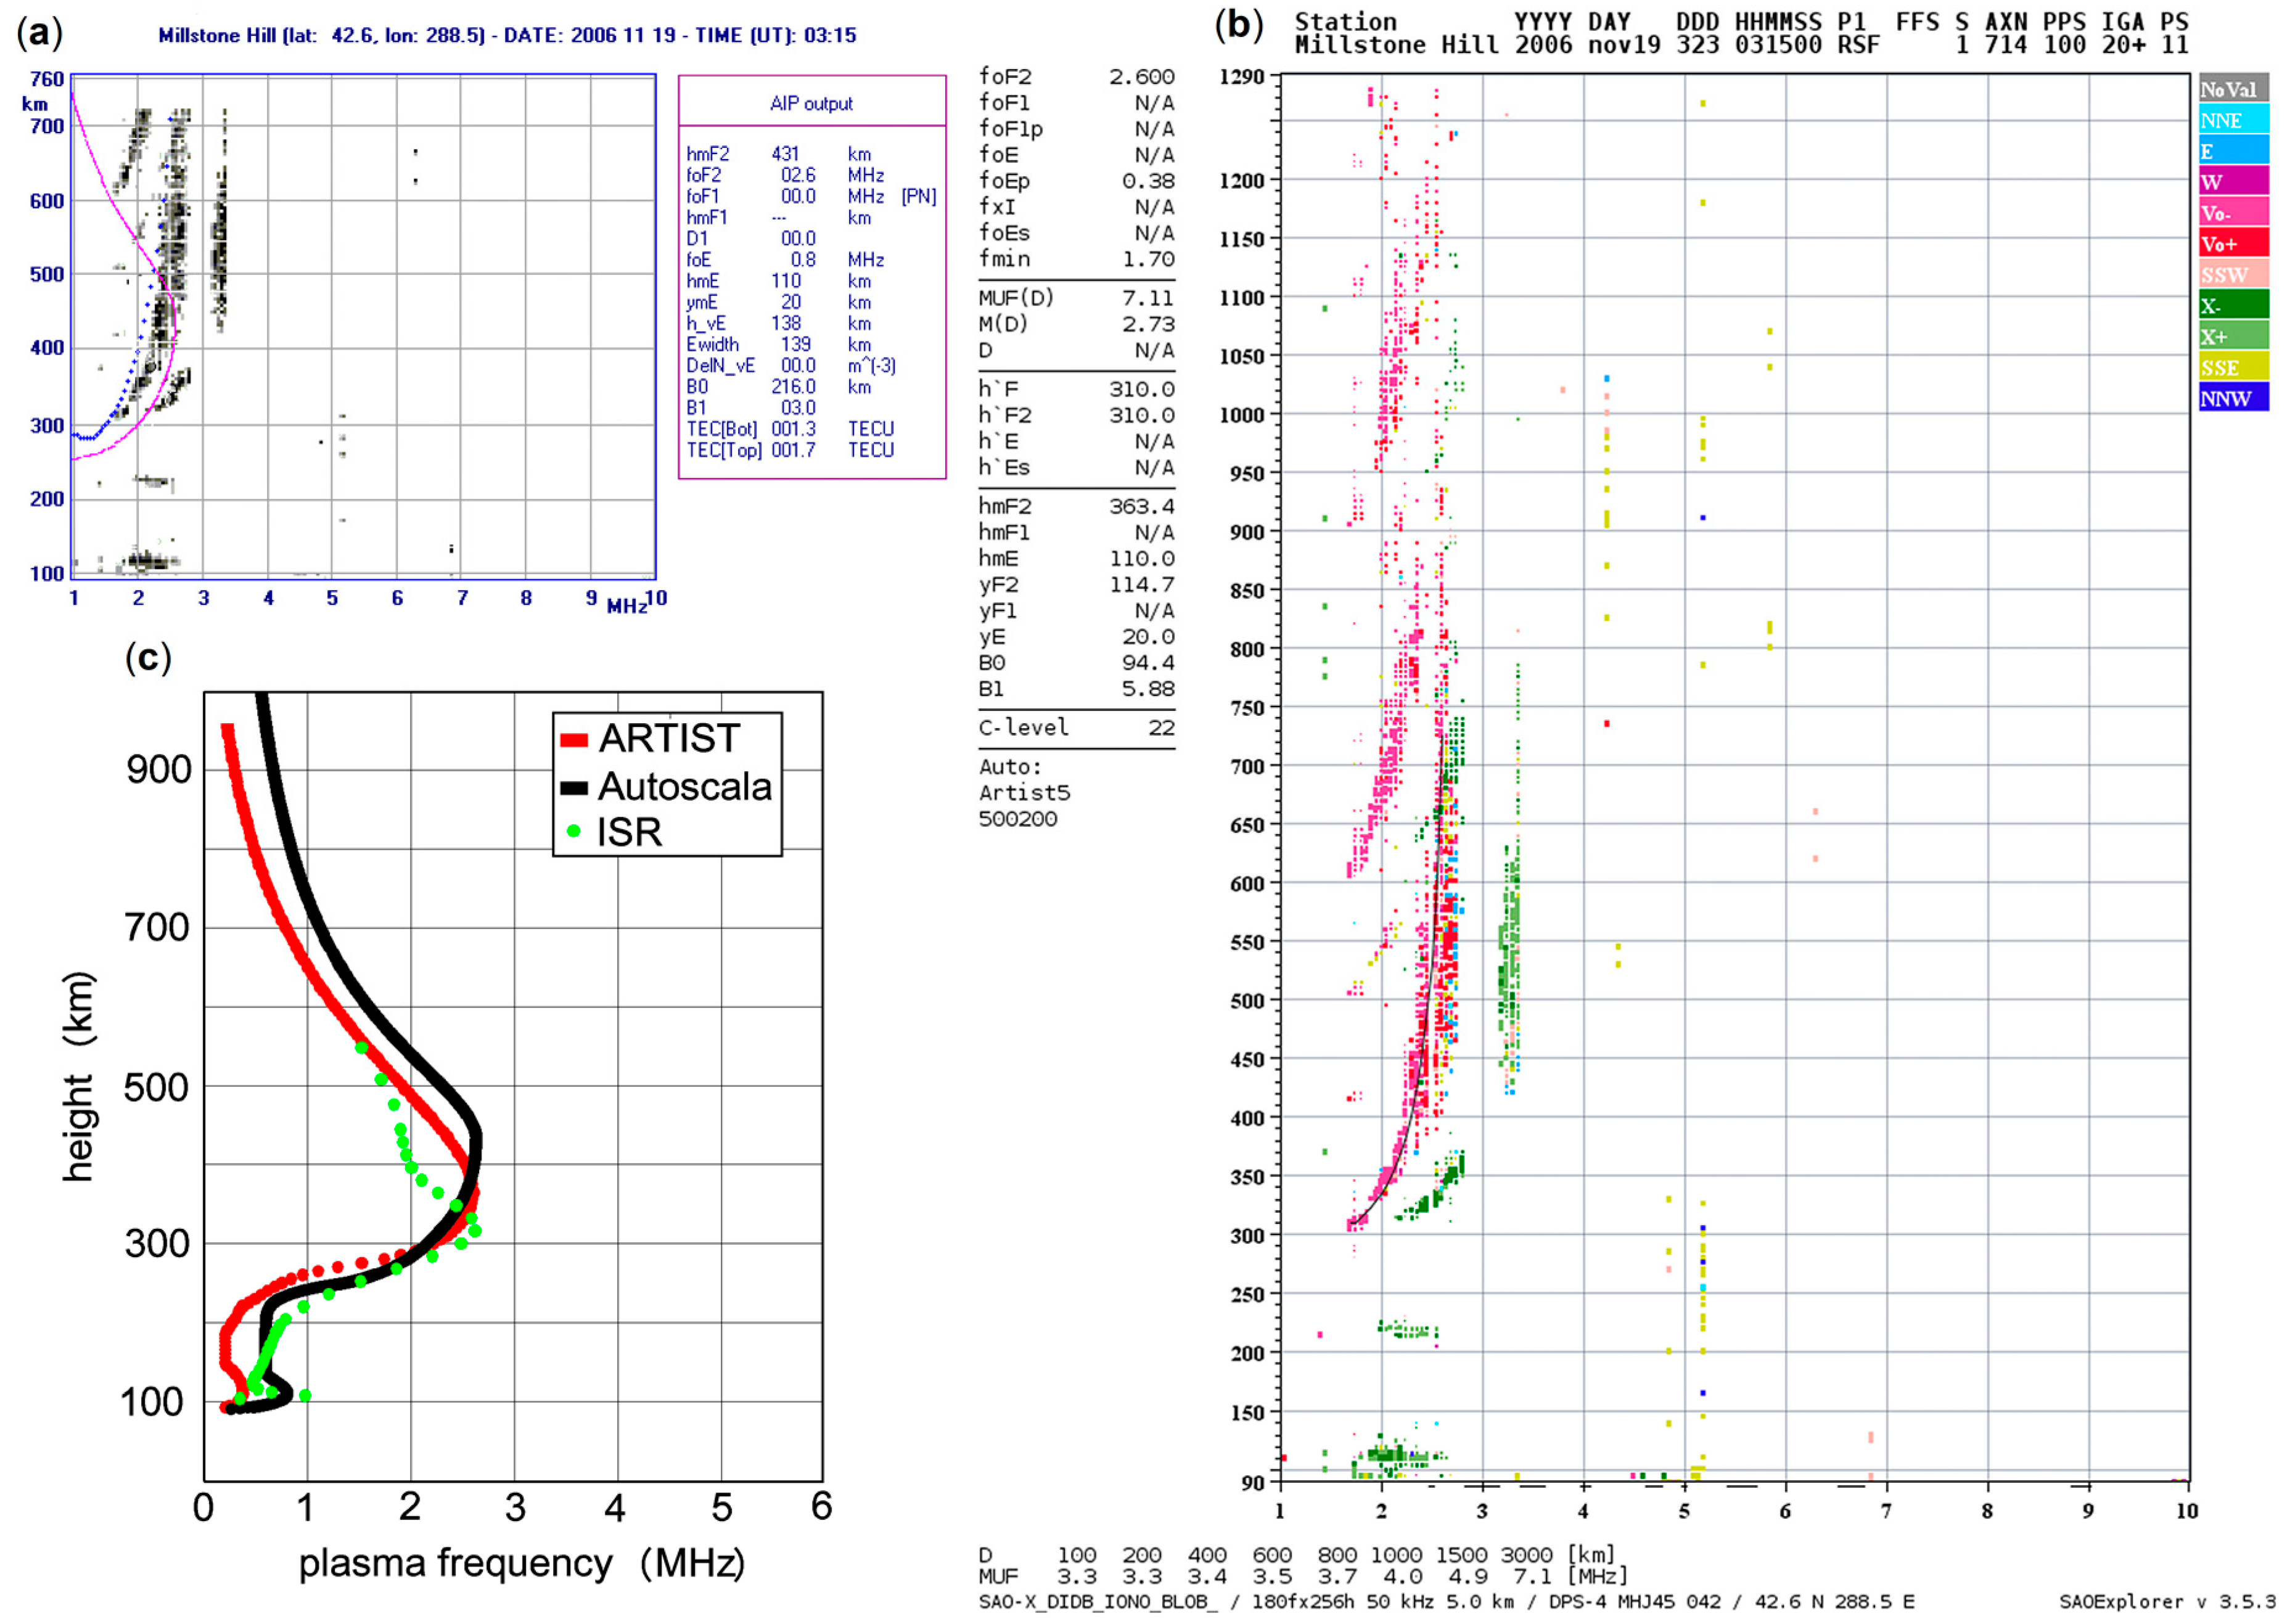
Task: Click the Millstone Hill date title text
Action: coord(507,36)
